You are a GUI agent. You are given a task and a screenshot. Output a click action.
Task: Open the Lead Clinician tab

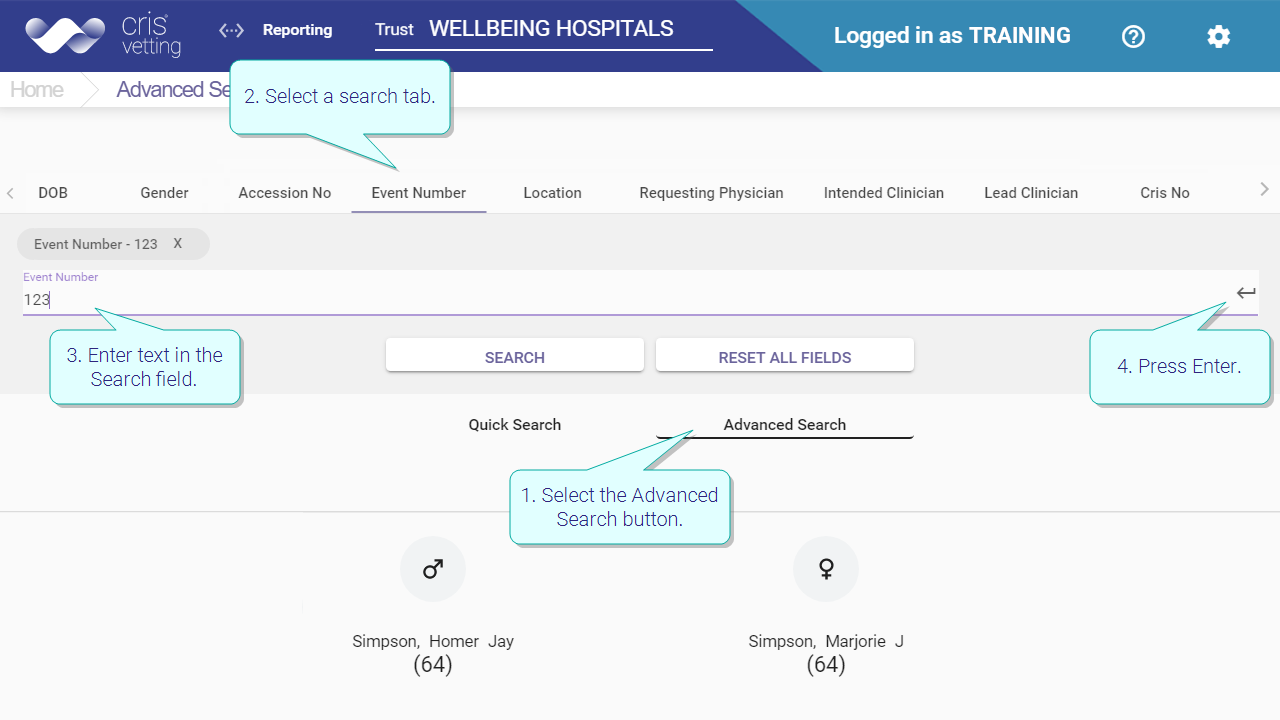click(x=1031, y=193)
